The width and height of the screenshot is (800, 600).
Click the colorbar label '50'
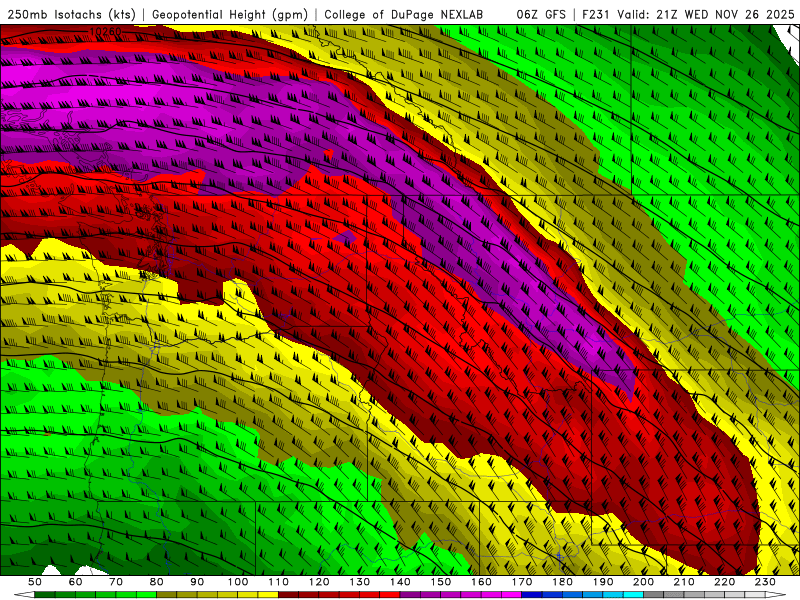point(35,582)
